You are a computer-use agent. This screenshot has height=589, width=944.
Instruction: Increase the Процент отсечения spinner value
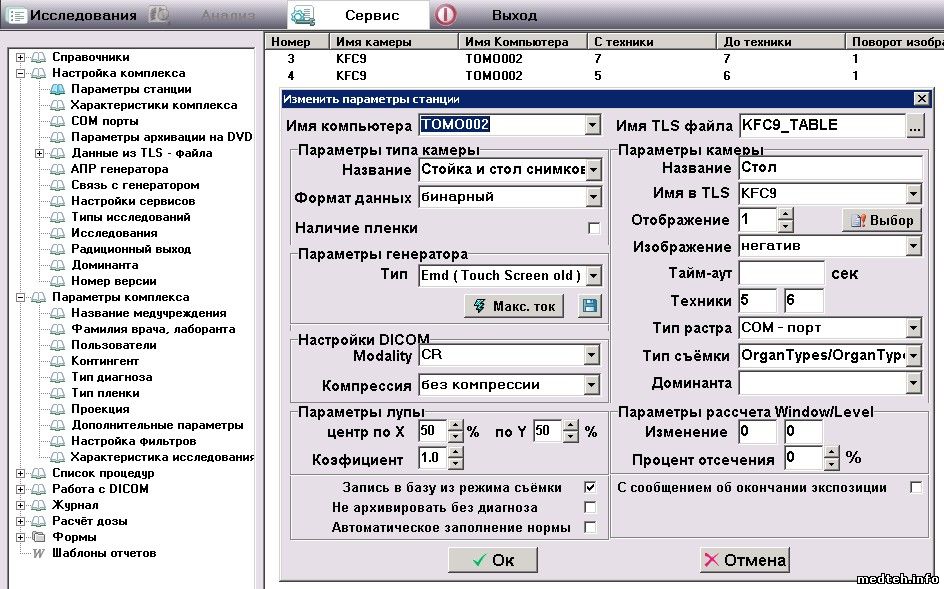click(x=832, y=454)
